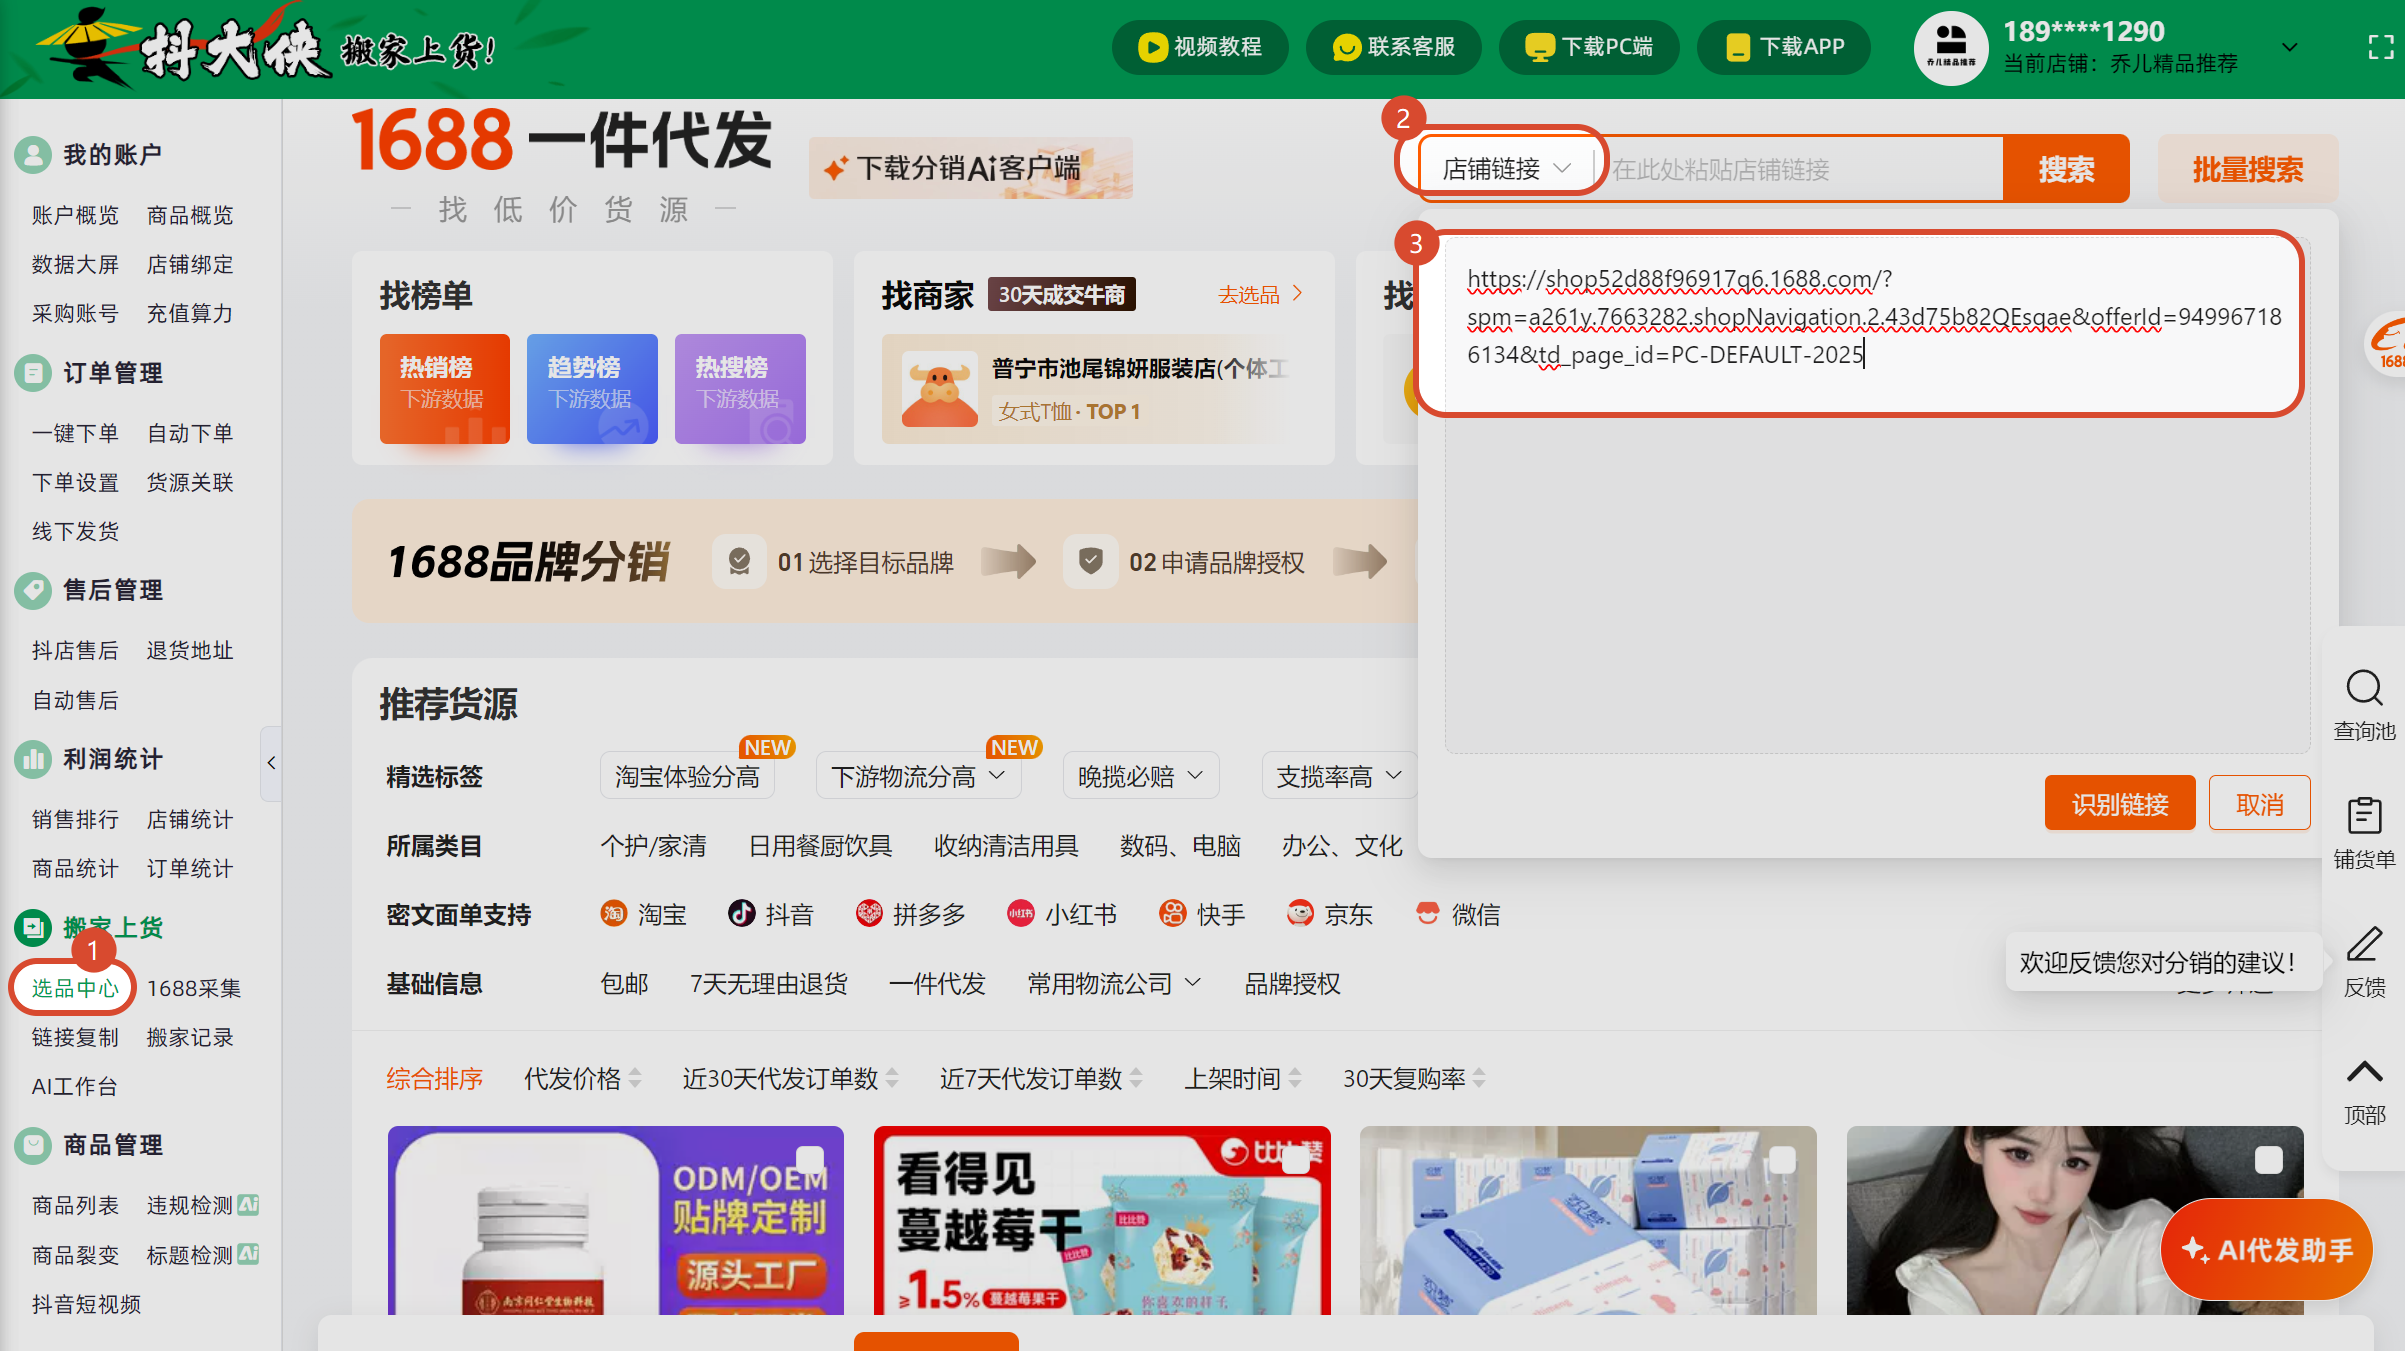Collapse the left sidebar arrow

point(271,763)
